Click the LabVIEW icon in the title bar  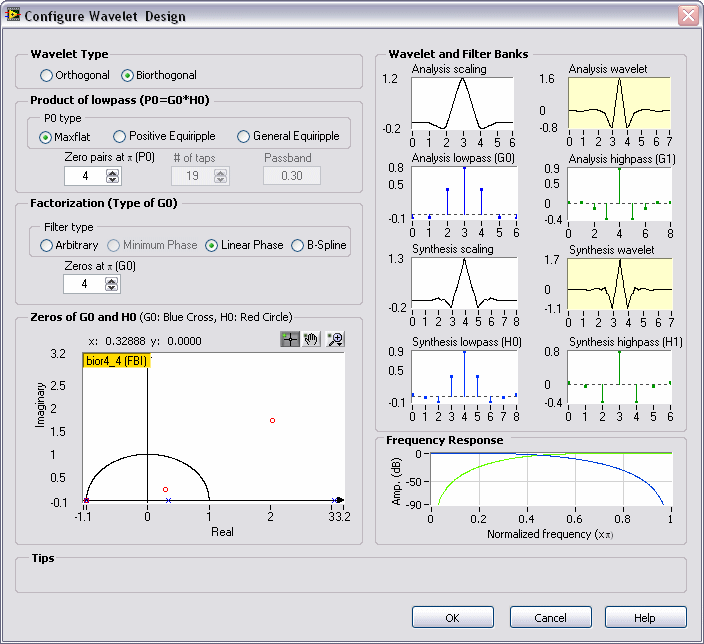coord(13,16)
